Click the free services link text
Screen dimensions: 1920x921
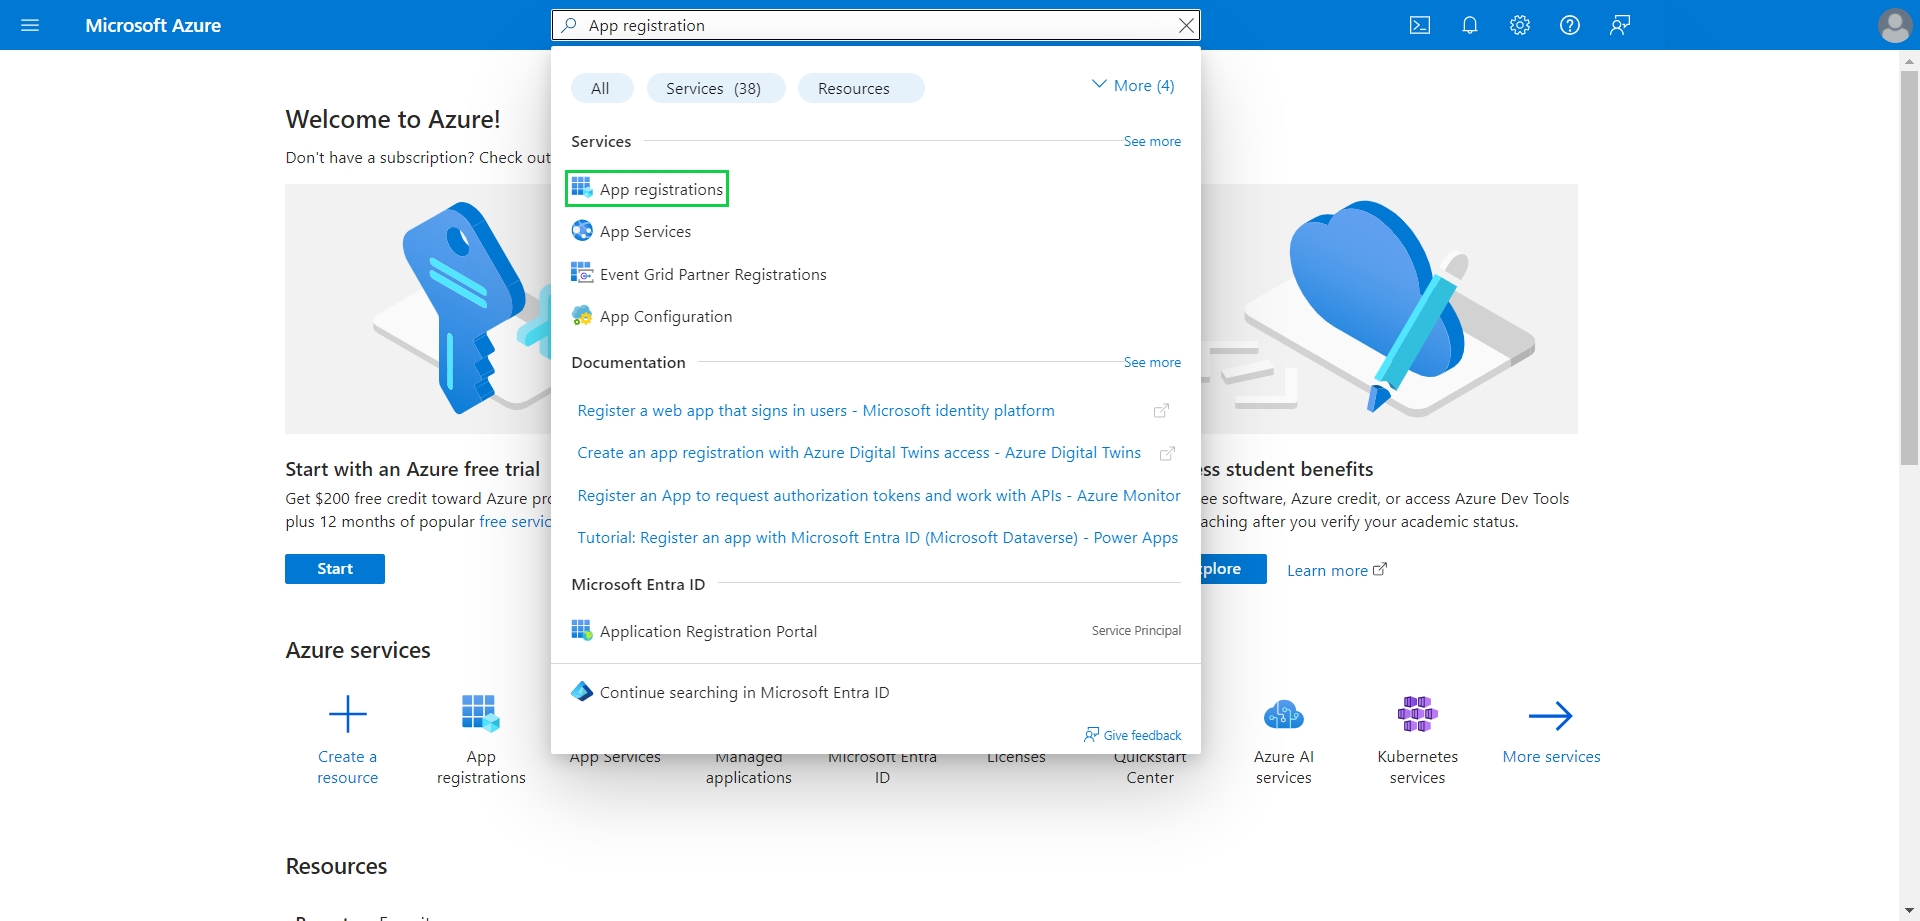pyautogui.click(x=515, y=522)
